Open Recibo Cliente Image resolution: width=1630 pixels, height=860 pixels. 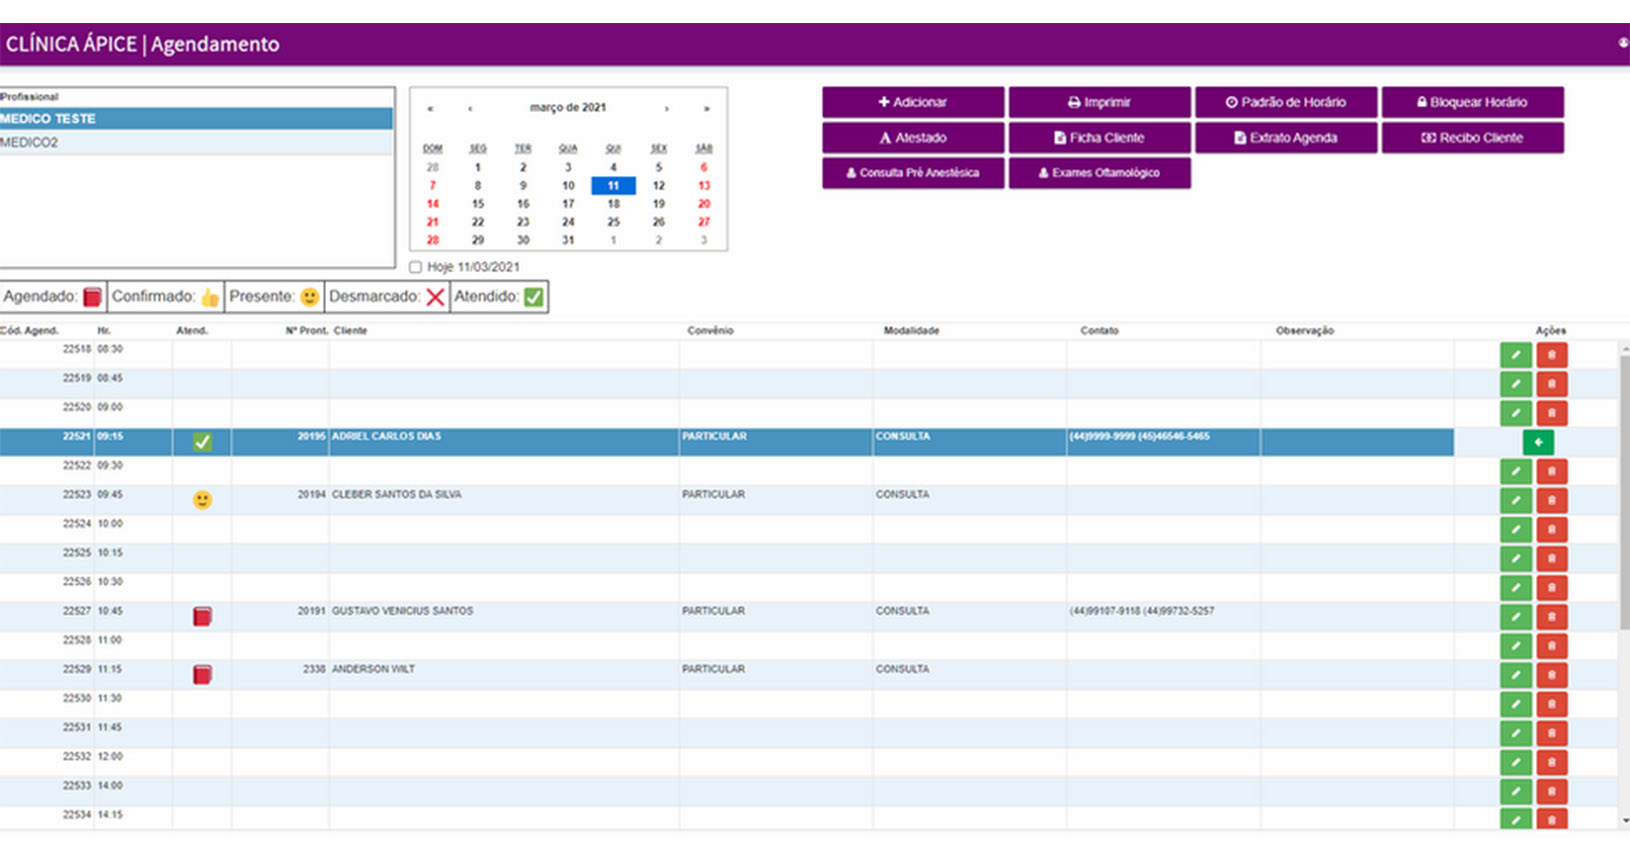tap(1472, 138)
